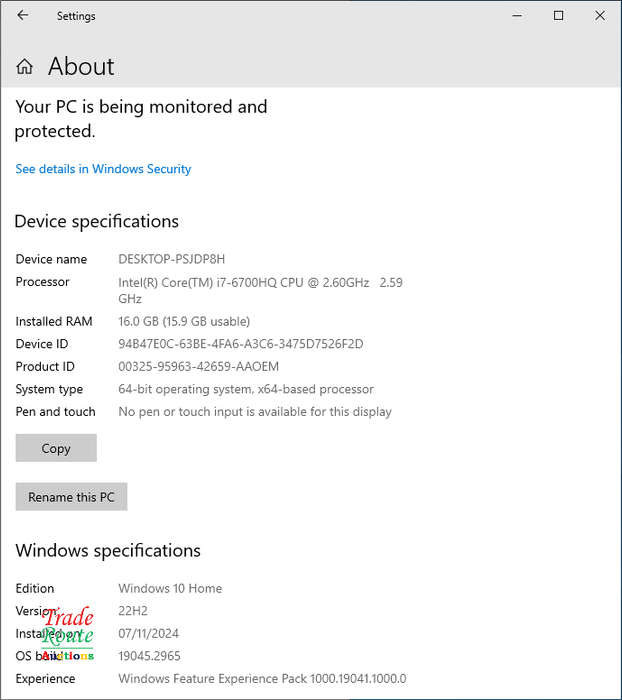Click the Device name label
Viewport: 622px width, 700px height.
click(51, 259)
